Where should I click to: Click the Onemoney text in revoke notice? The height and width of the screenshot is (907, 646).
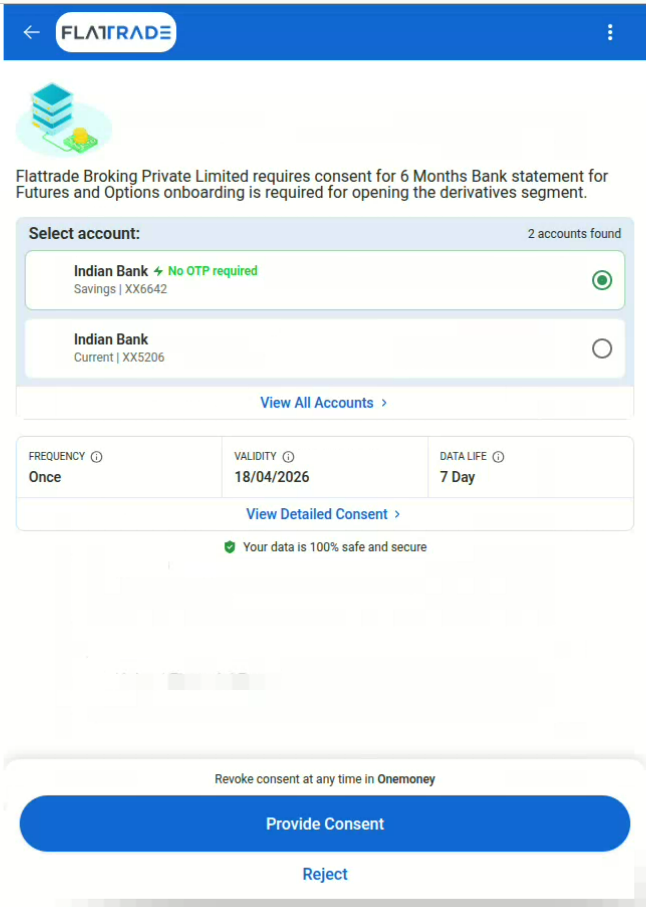pos(406,779)
